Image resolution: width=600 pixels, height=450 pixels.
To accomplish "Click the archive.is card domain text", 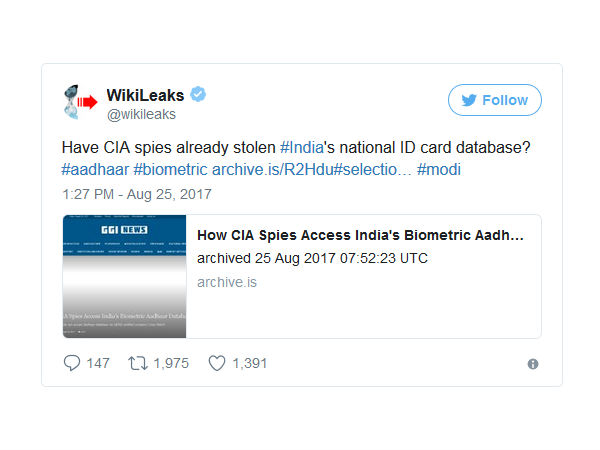I will click(227, 282).
